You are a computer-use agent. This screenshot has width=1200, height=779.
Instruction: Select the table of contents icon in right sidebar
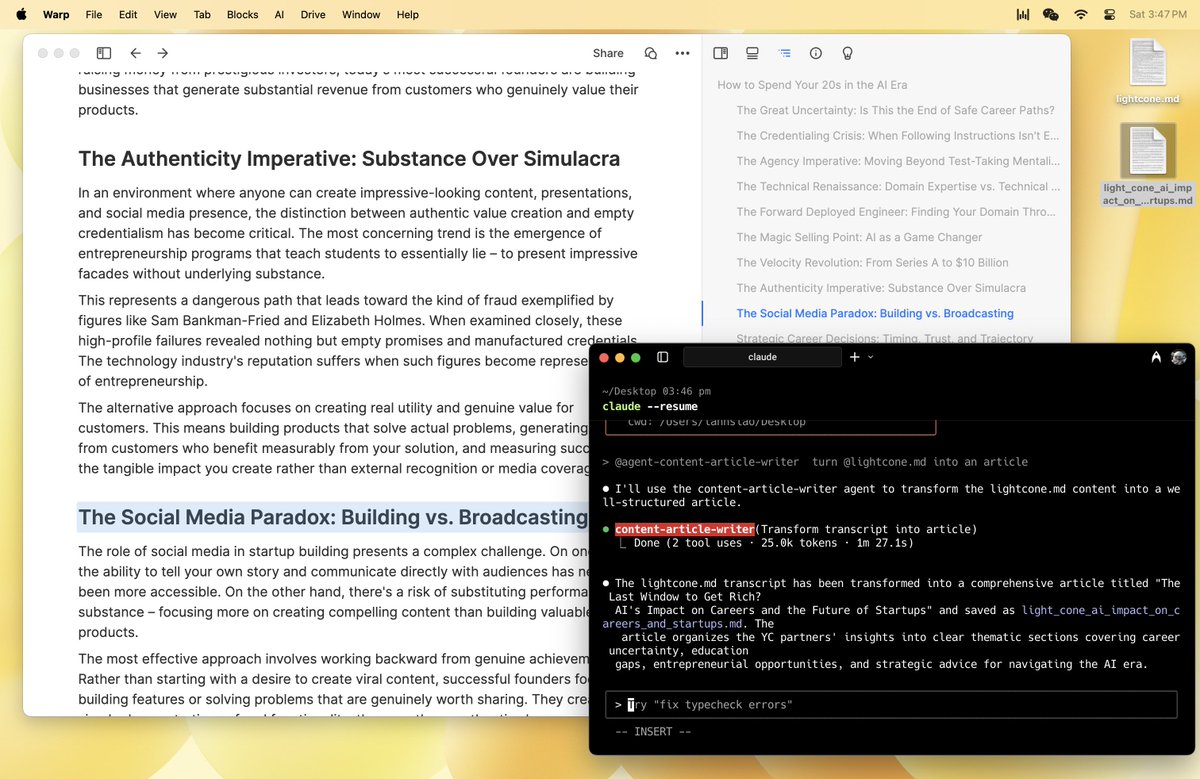coord(784,53)
